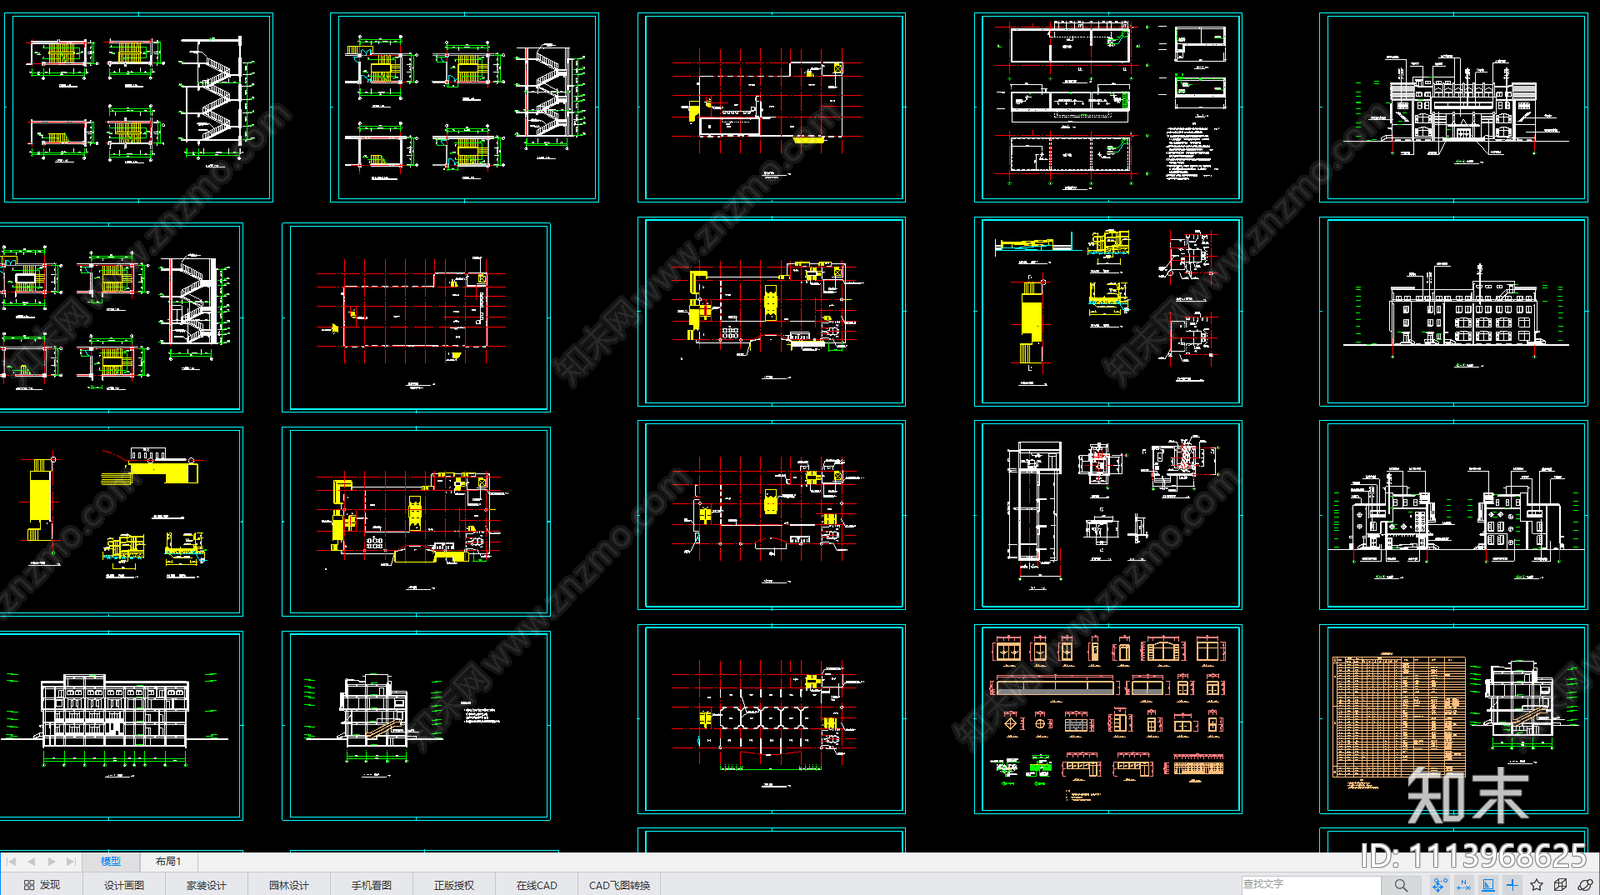Screen dimensions: 1600x895
Task: Open the 手机看图 tab
Action: 371,885
